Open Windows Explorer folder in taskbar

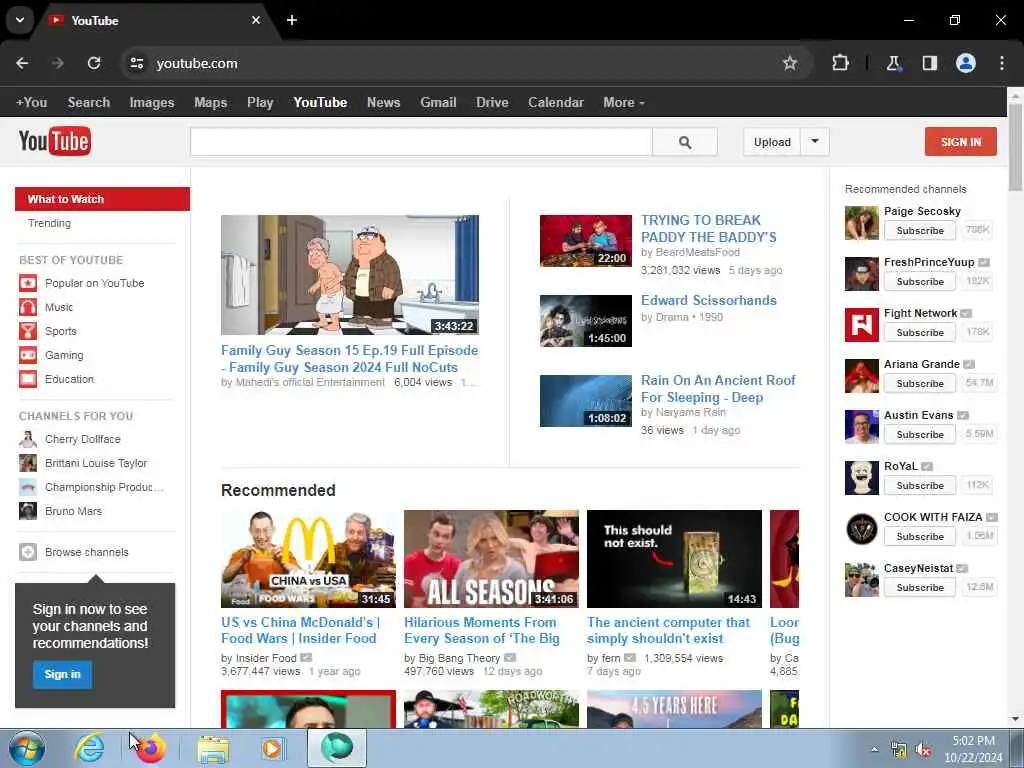coord(213,749)
